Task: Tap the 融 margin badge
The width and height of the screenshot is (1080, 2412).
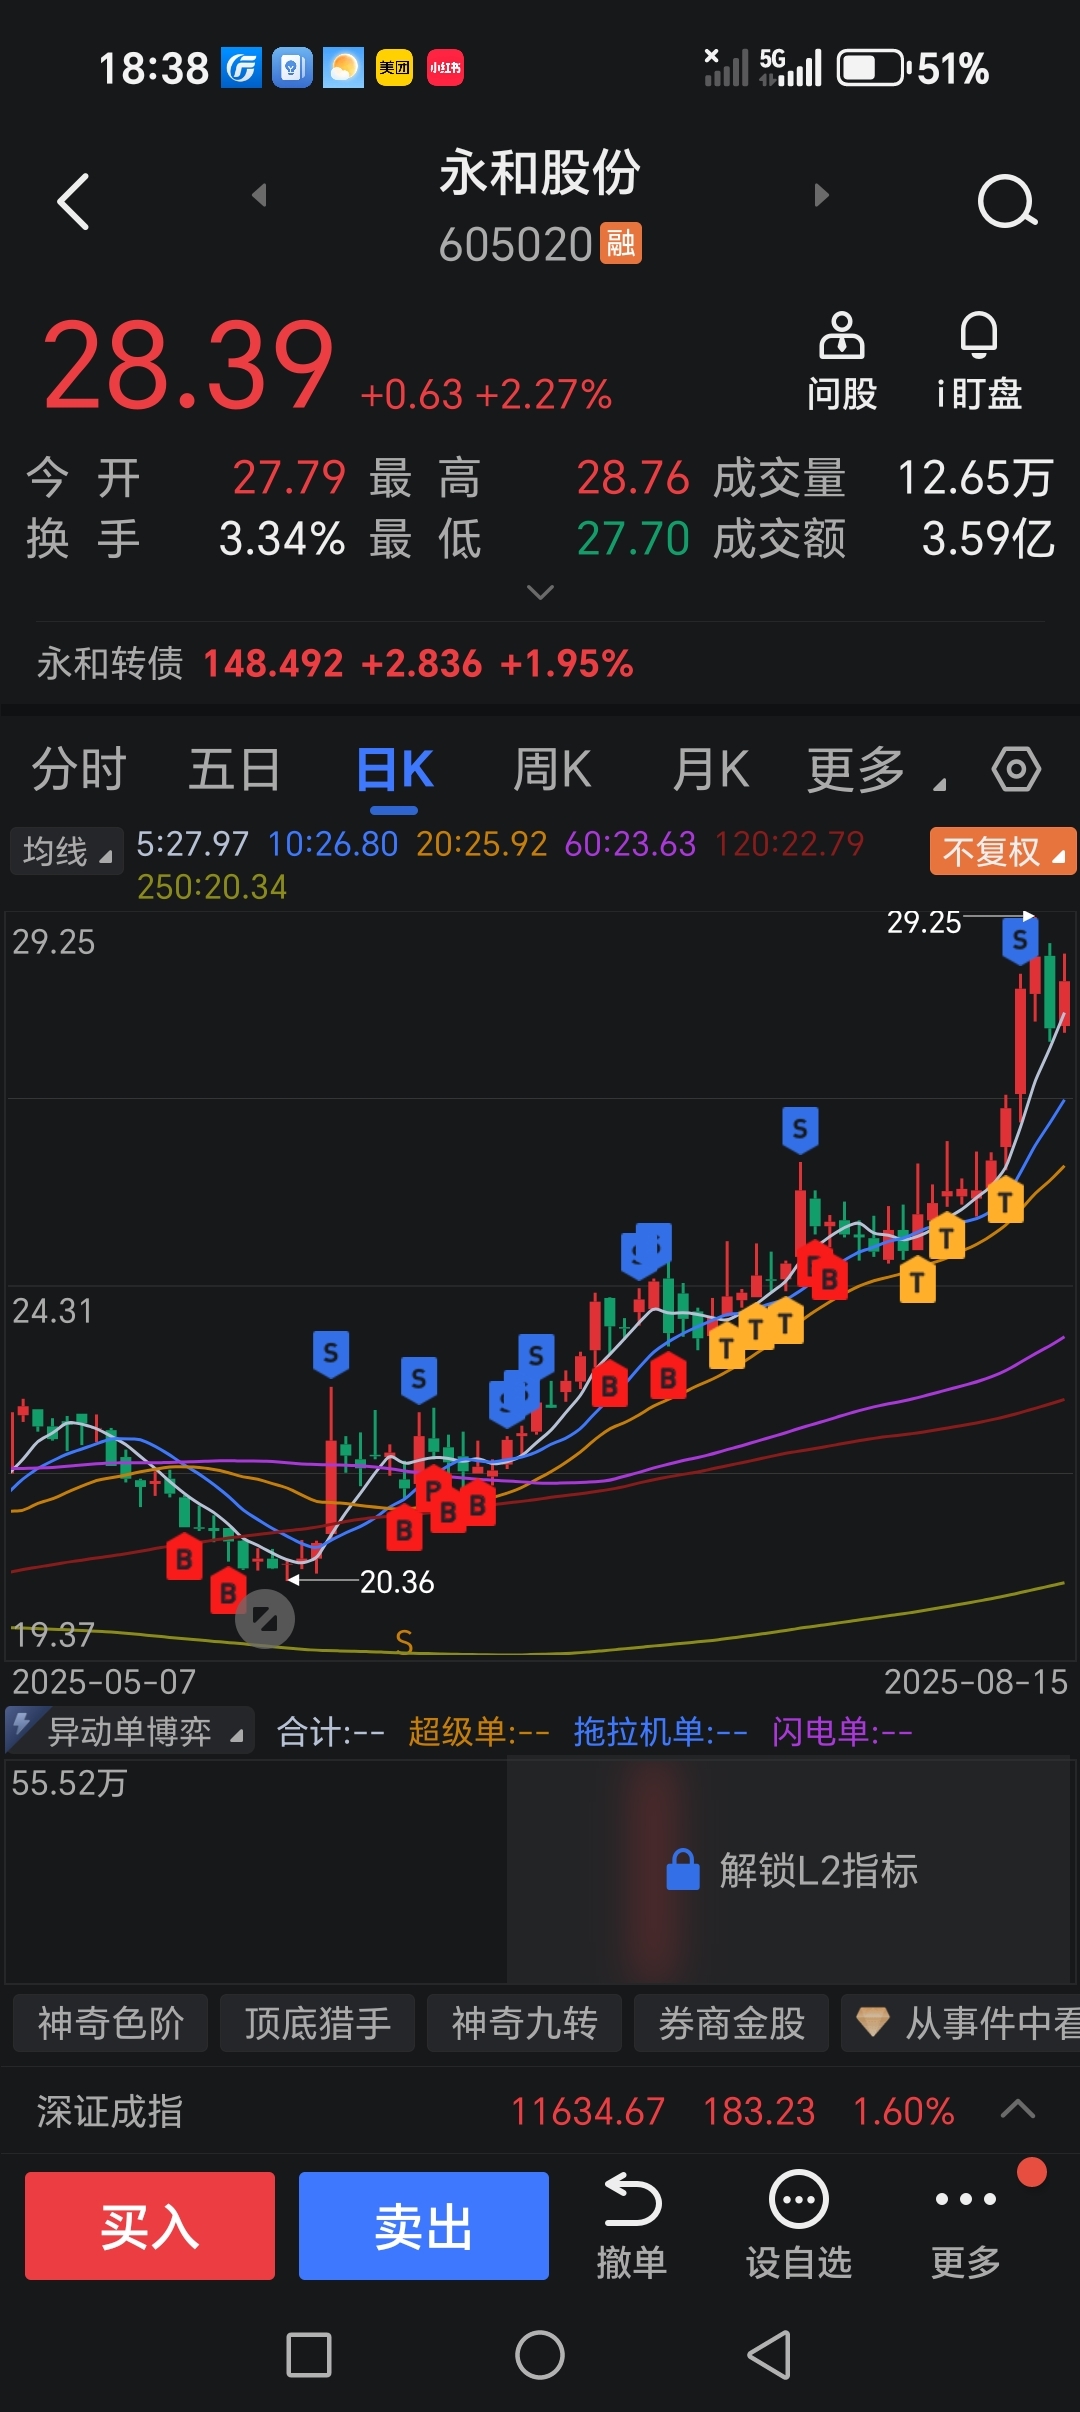Action: pos(621,243)
